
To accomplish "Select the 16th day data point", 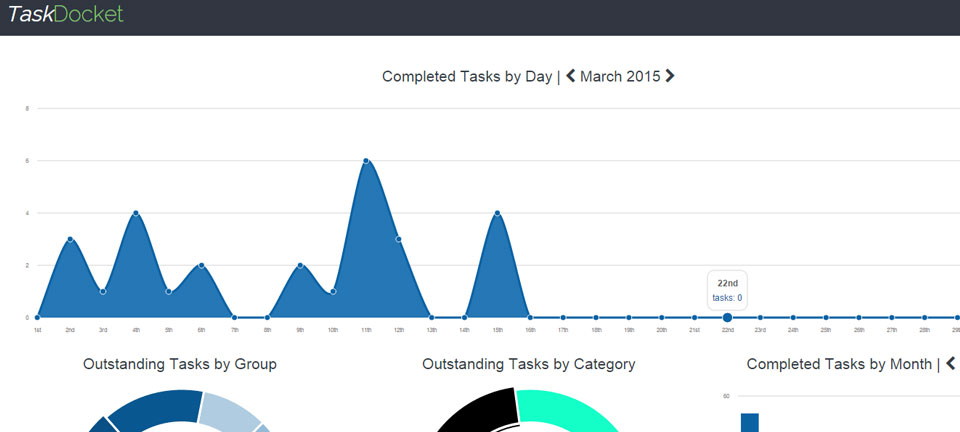I will click(x=530, y=318).
